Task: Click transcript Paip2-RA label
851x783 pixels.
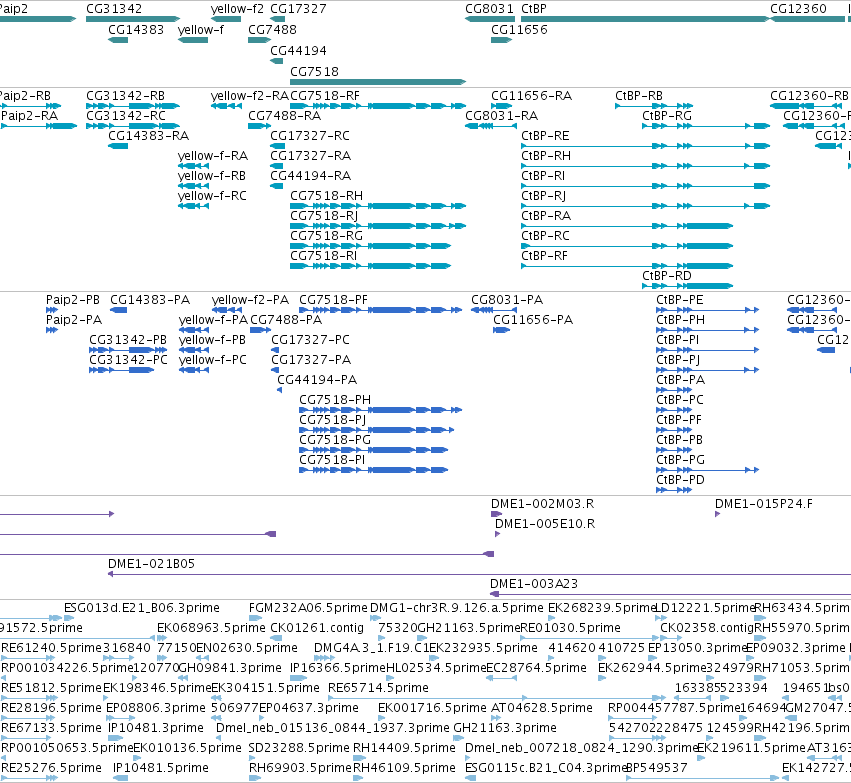Action: 29,116
